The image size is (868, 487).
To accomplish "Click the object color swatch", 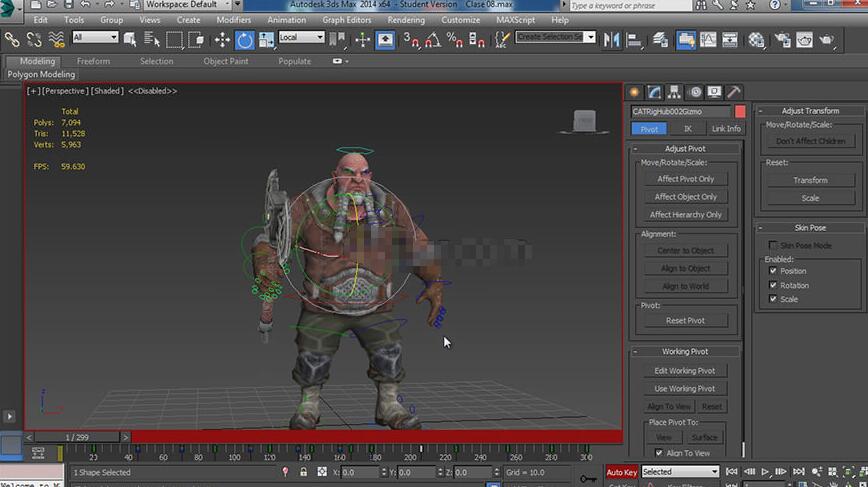I will tap(740, 111).
